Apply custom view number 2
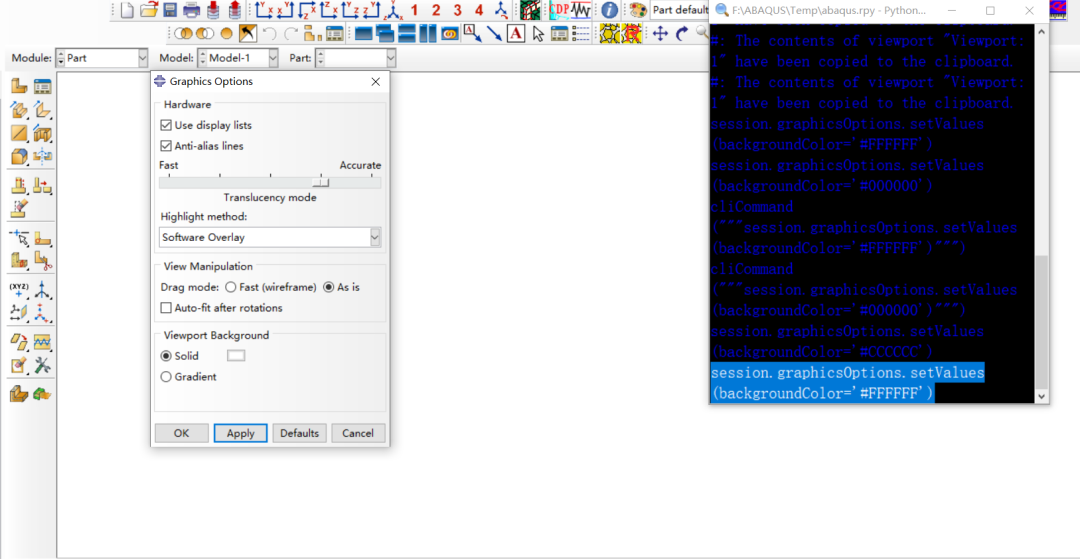This screenshot has height=559, width=1080. click(x=436, y=10)
